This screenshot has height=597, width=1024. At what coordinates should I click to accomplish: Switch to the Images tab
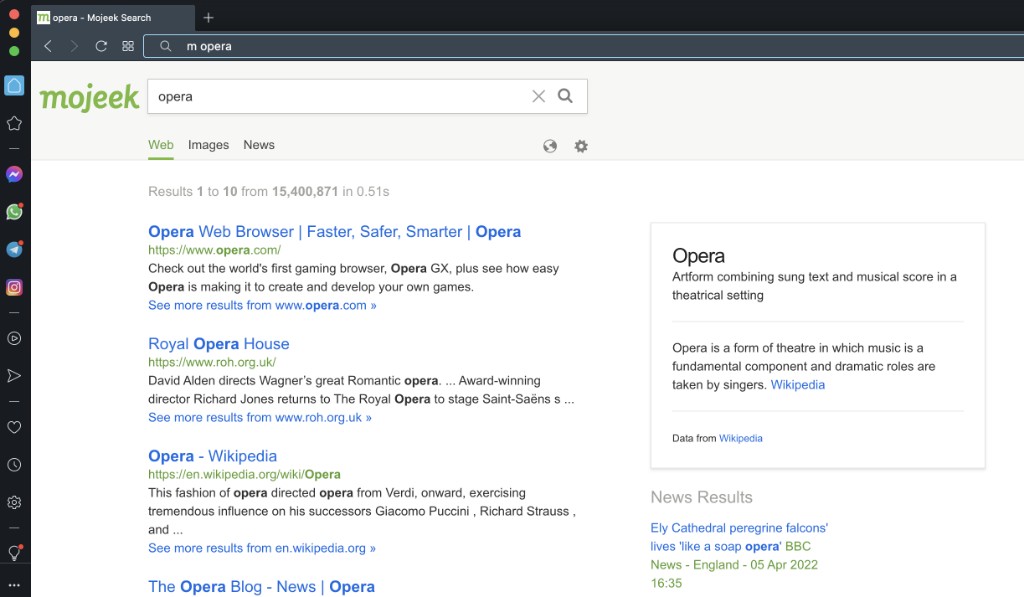(208, 145)
